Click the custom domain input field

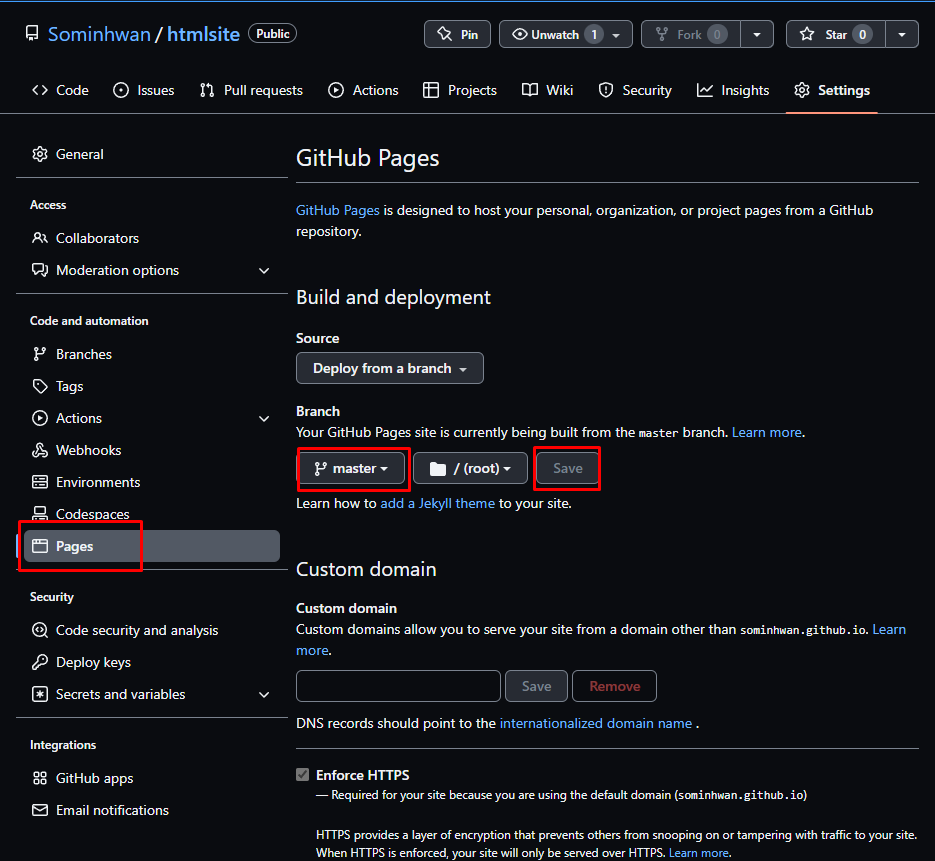398,686
